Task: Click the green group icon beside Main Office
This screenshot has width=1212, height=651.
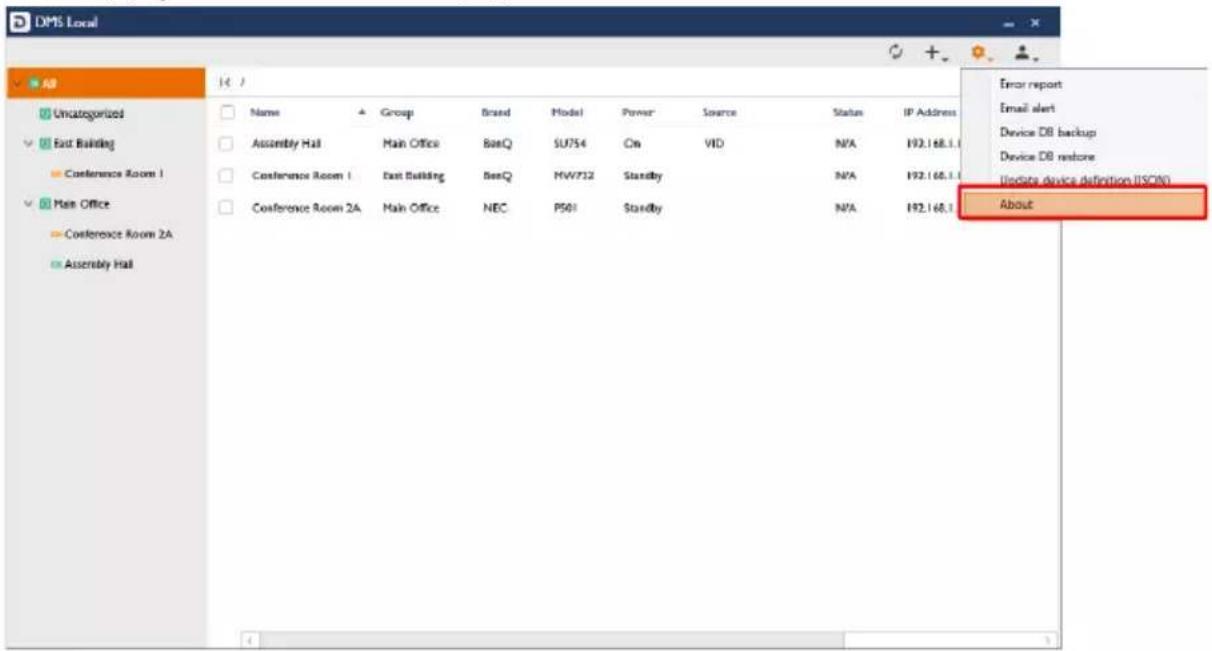Action: pyautogui.click(x=43, y=204)
